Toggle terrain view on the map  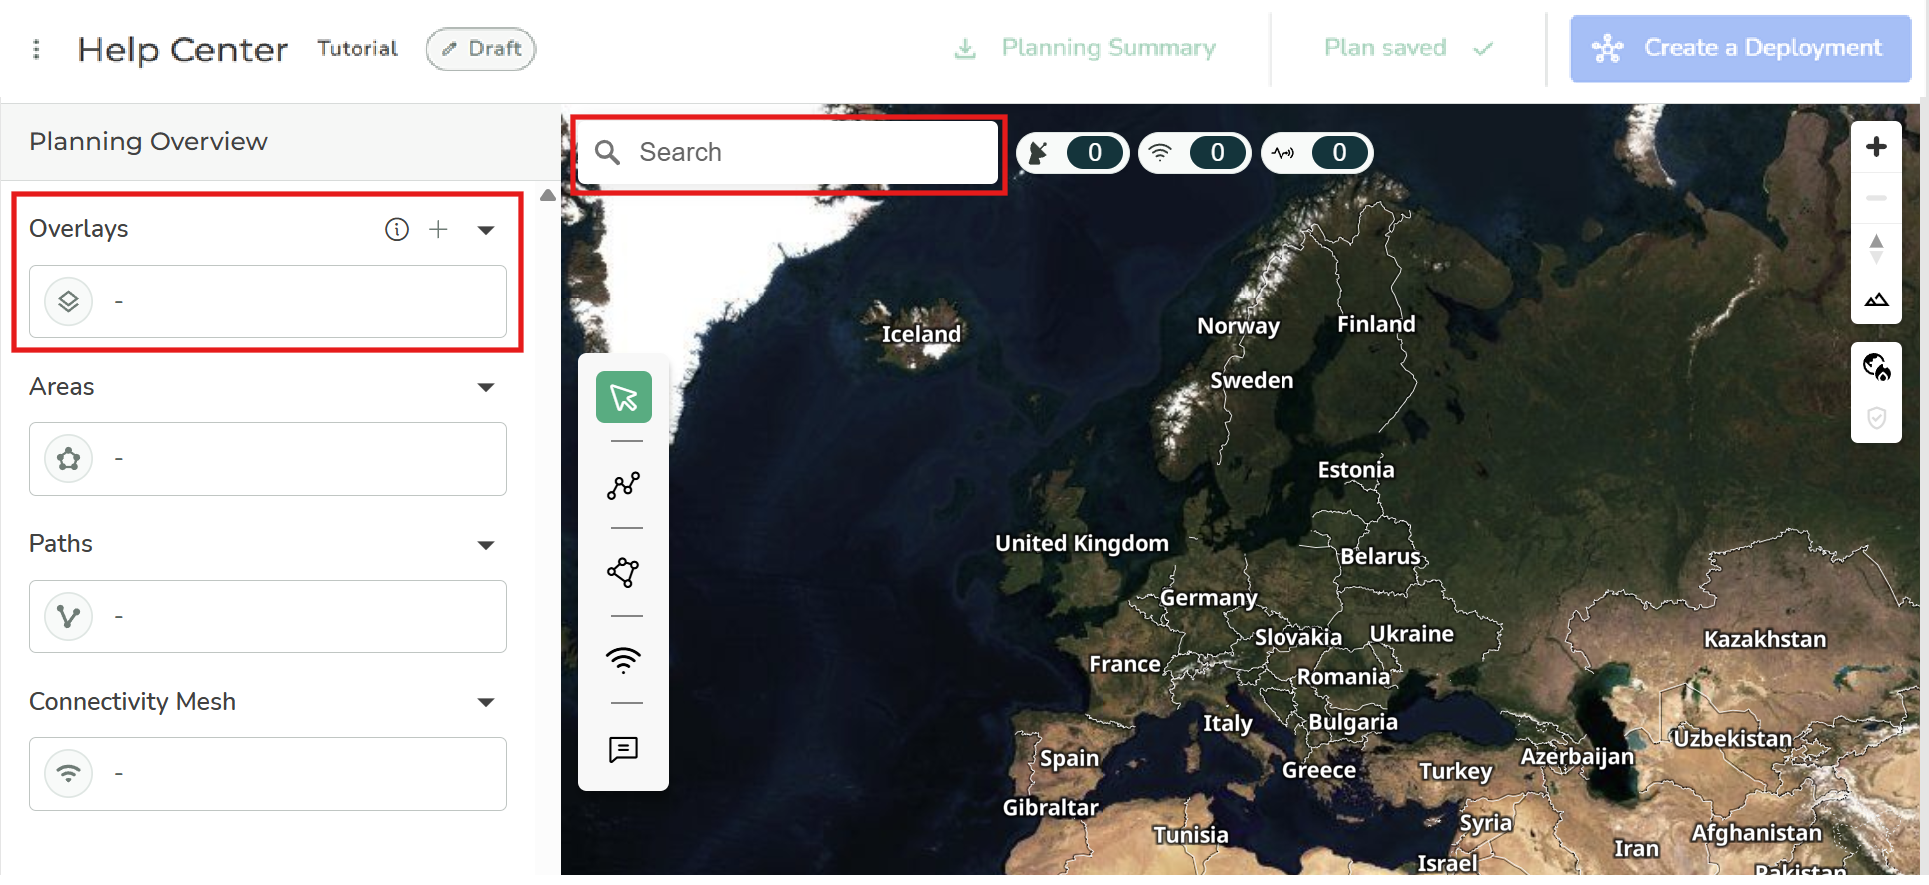click(x=1876, y=300)
